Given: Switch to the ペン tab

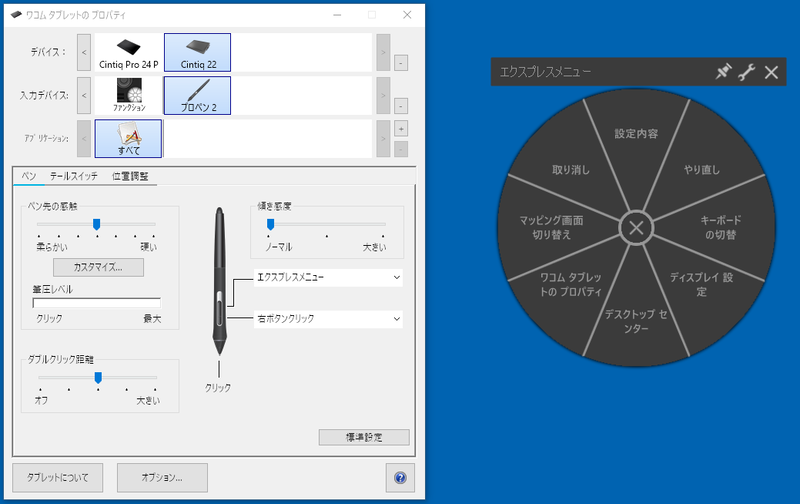Looking at the screenshot, I should (29, 176).
